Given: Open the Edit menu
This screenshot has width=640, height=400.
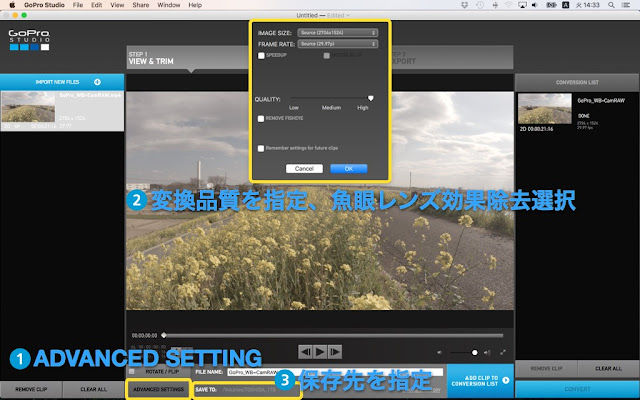Looking at the screenshot, I should coord(97,5).
